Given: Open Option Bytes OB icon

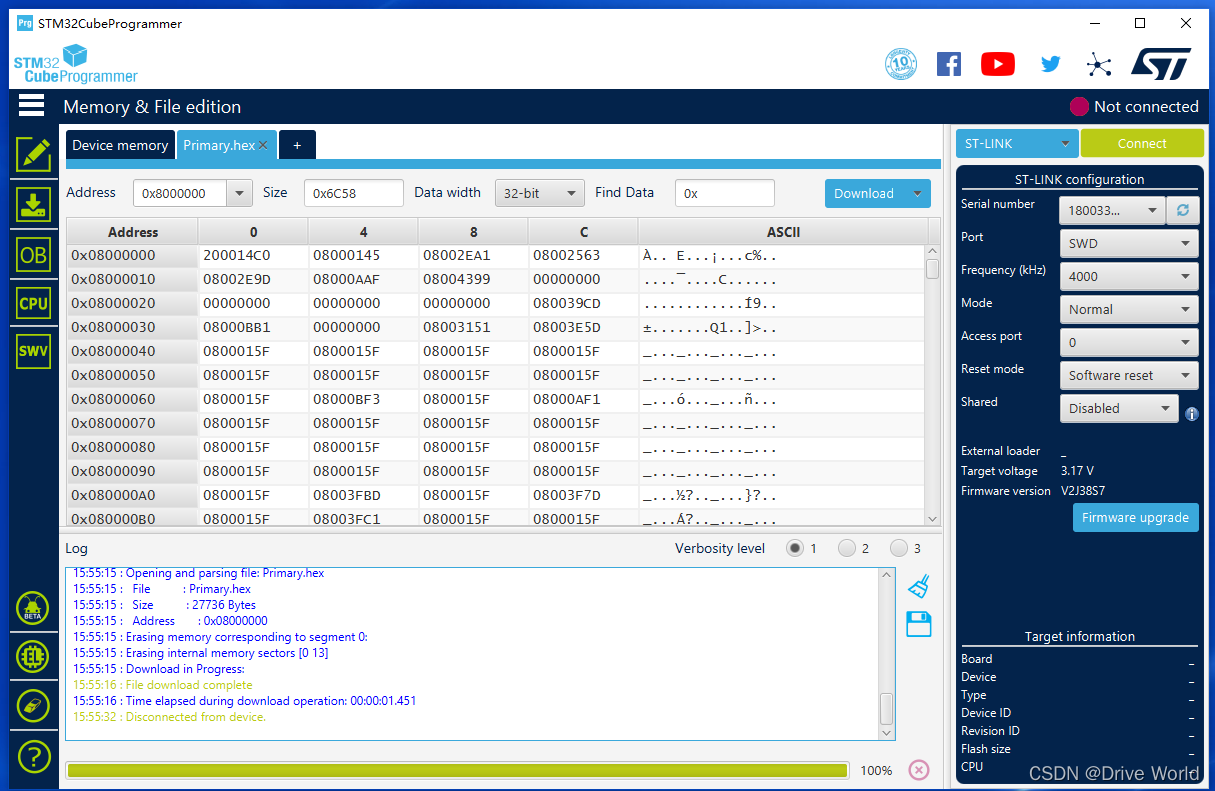Looking at the screenshot, I should click(x=33, y=255).
